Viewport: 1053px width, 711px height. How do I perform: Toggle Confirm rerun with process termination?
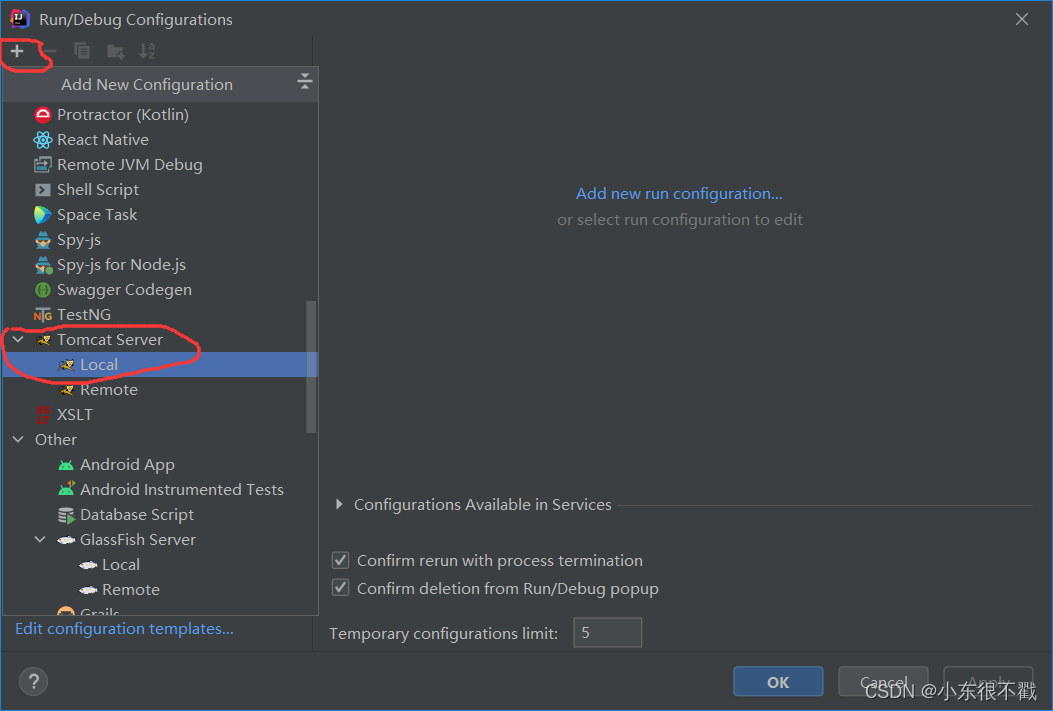pos(341,561)
